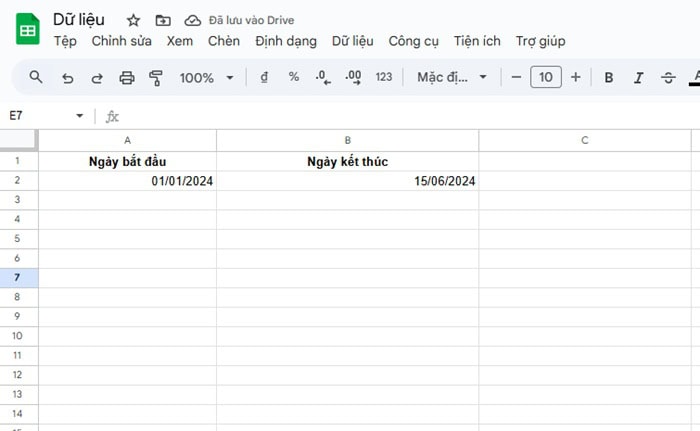
Task: Undo the last action
Action: (x=67, y=77)
